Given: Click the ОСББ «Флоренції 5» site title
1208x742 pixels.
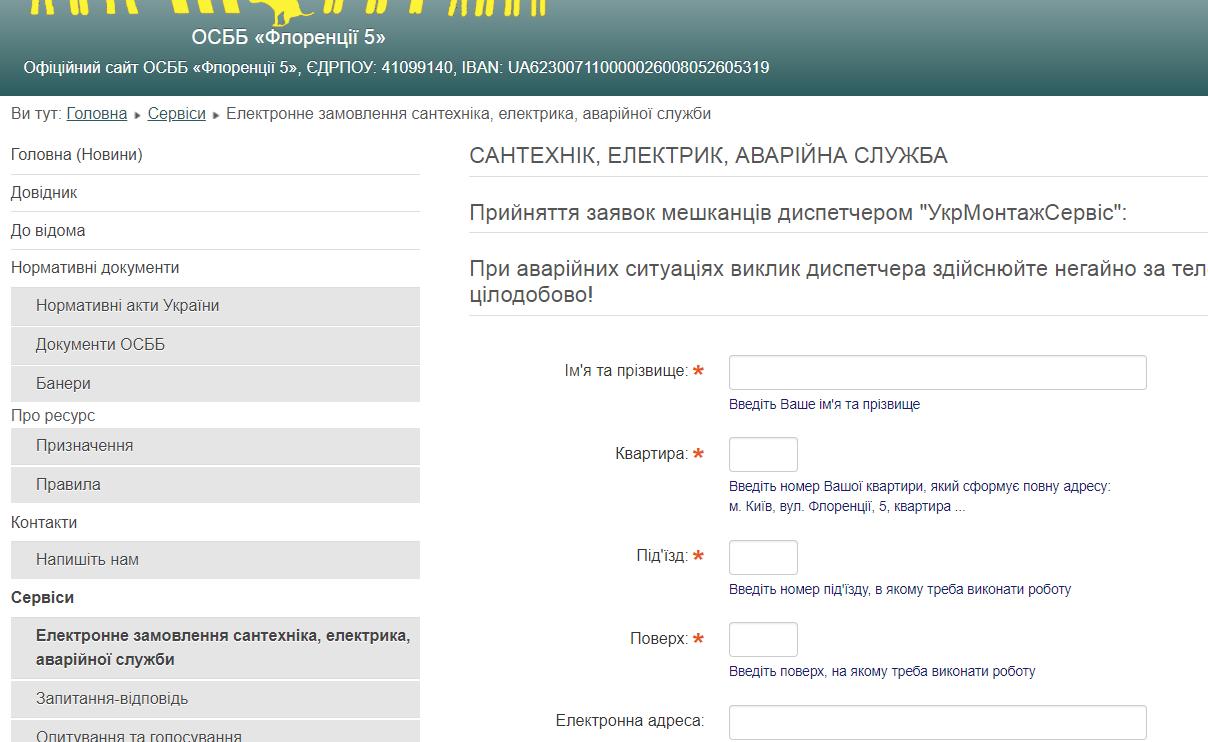Looking at the screenshot, I should (289, 38).
